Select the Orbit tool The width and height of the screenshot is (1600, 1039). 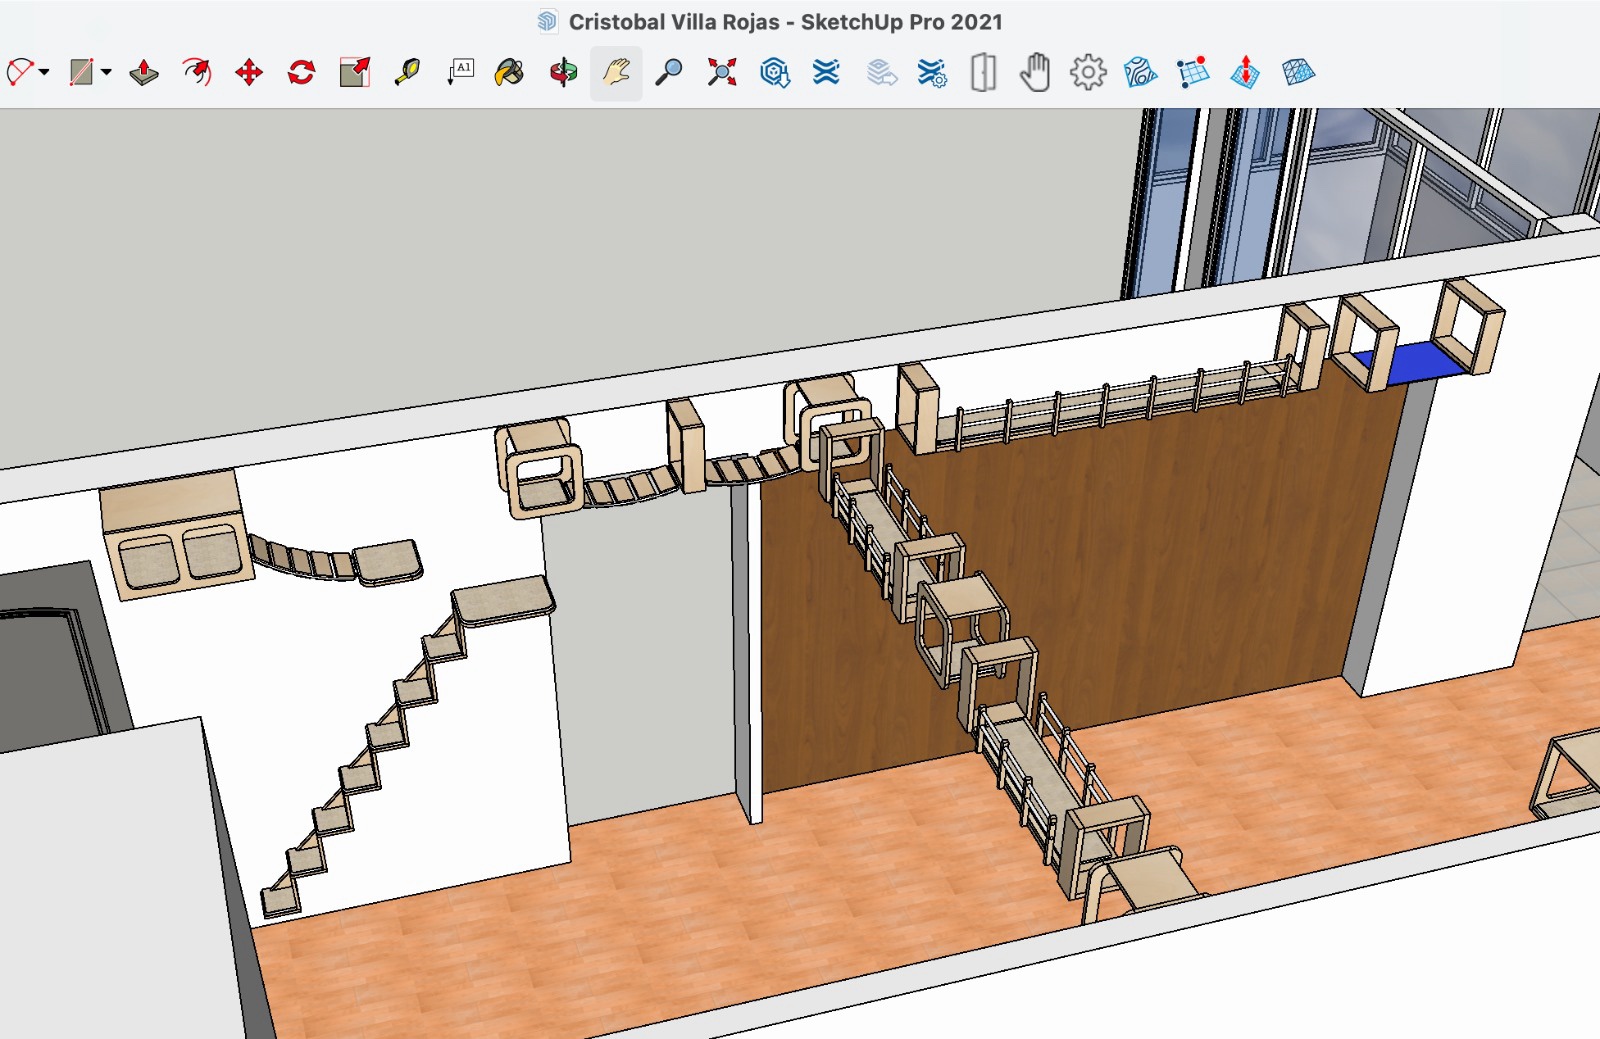(x=563, y=72)
